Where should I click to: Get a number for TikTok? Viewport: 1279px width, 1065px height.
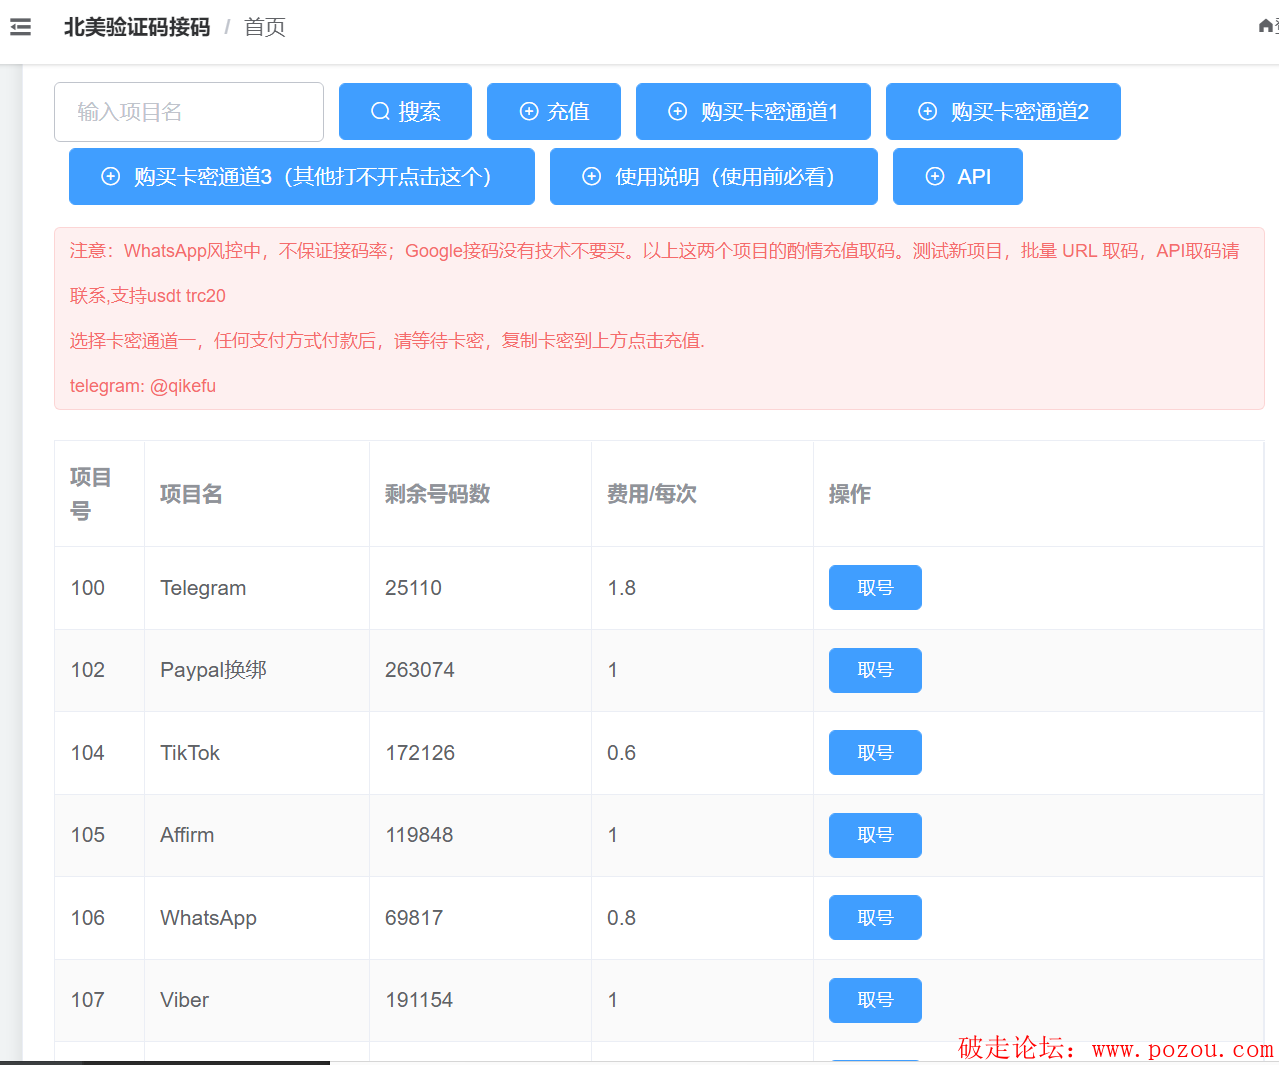(875, 752)
